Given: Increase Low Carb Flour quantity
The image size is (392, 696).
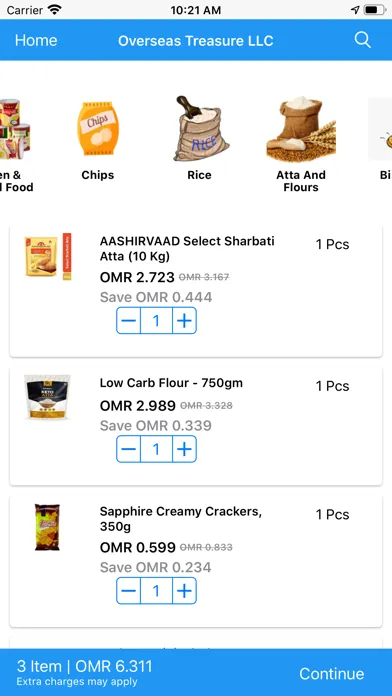Looking at the screenshot, I should tap(184, 449).
